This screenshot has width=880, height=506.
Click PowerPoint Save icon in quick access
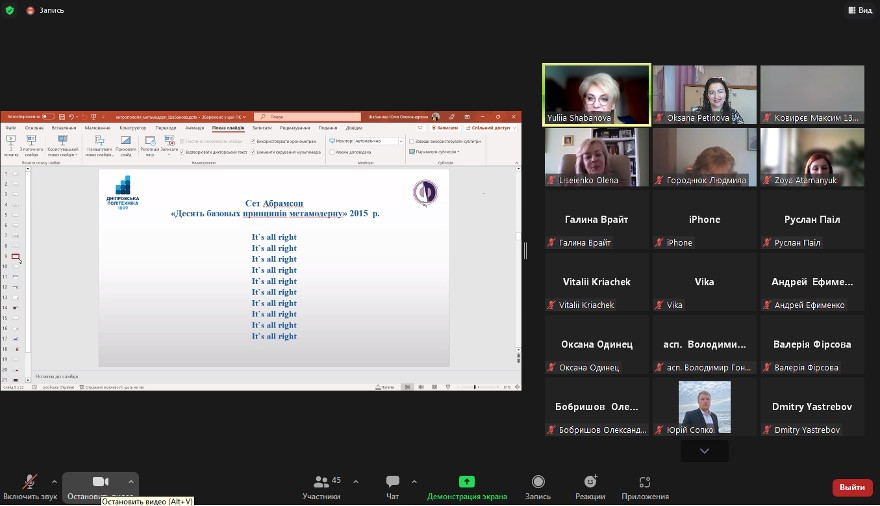pos(62,117)
